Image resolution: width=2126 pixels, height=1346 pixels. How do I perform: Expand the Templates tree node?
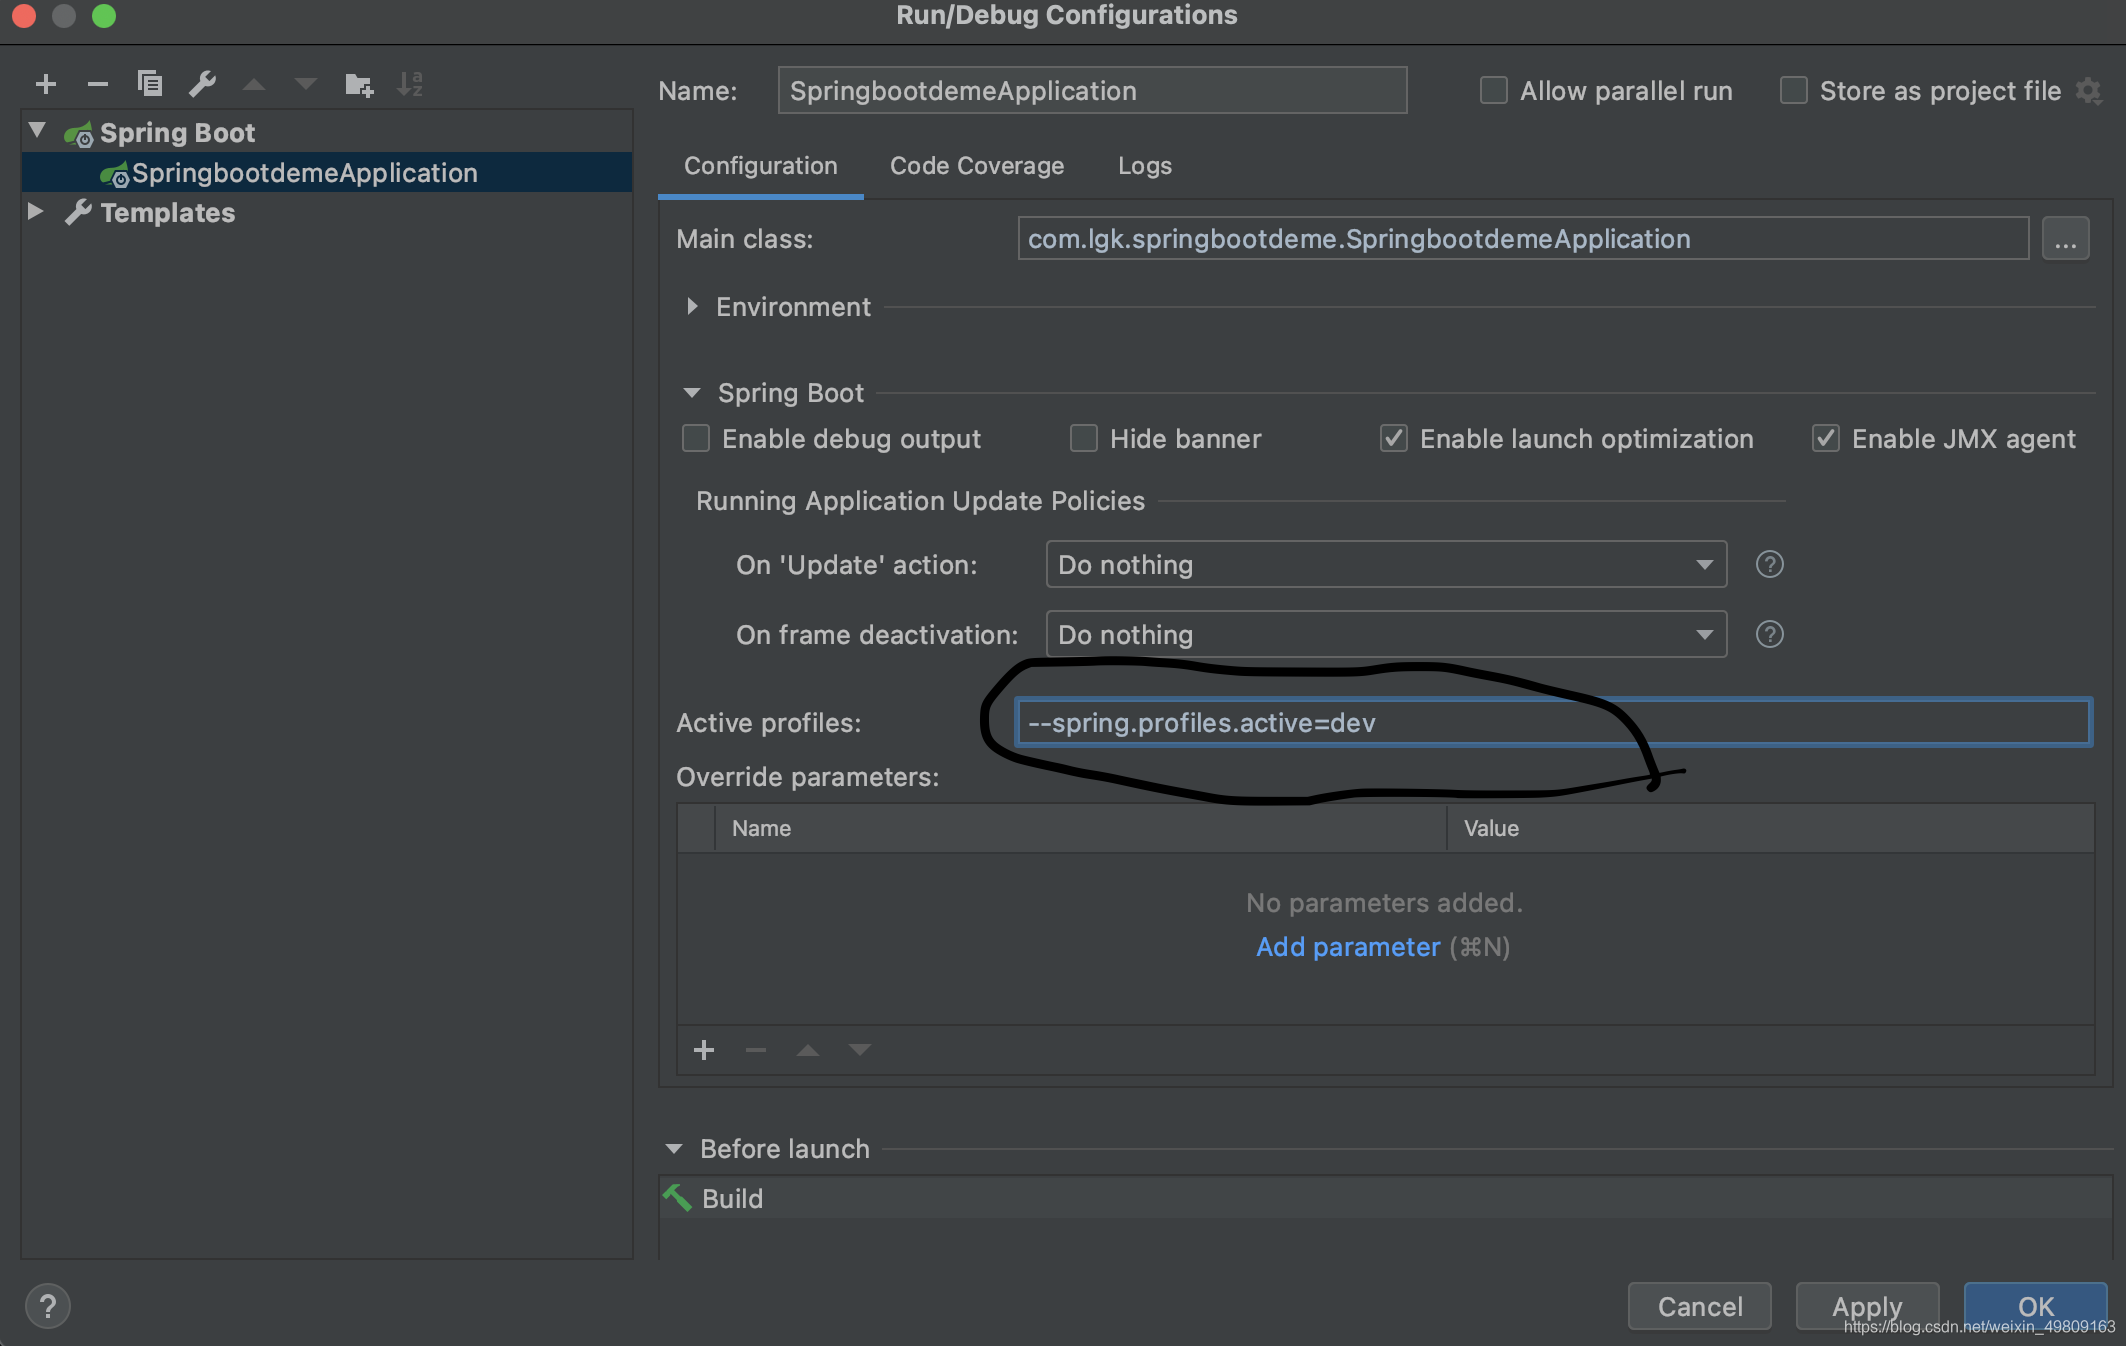36,211
